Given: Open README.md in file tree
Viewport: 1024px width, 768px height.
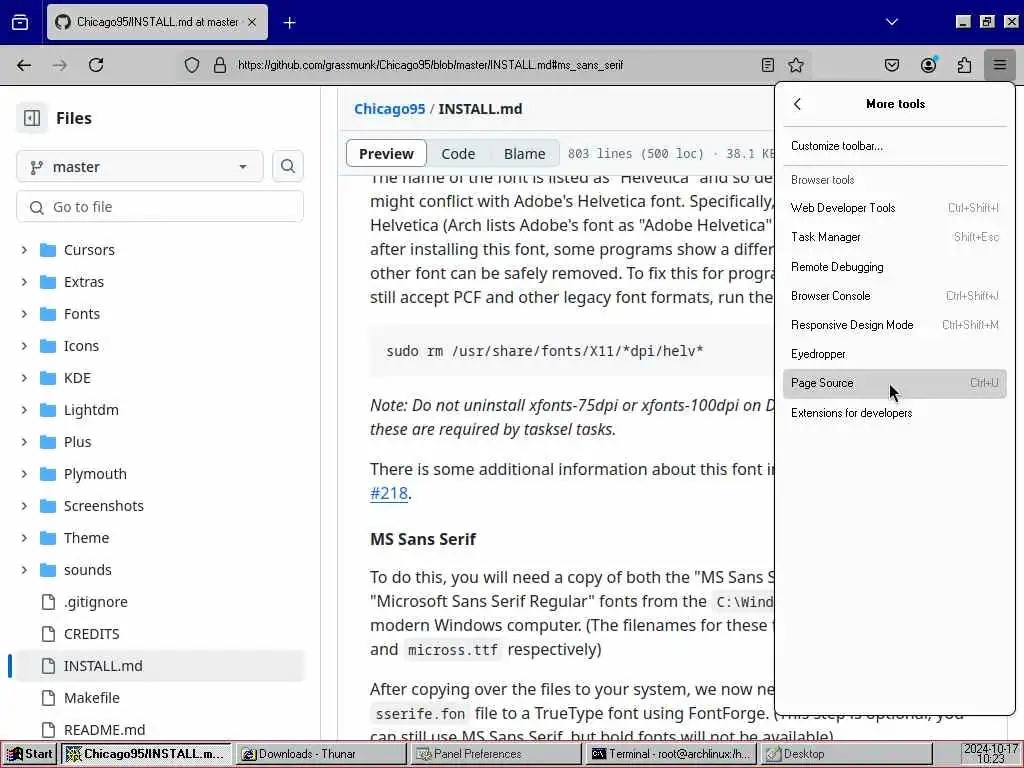Looking at the screenshot, I should 104,730.
